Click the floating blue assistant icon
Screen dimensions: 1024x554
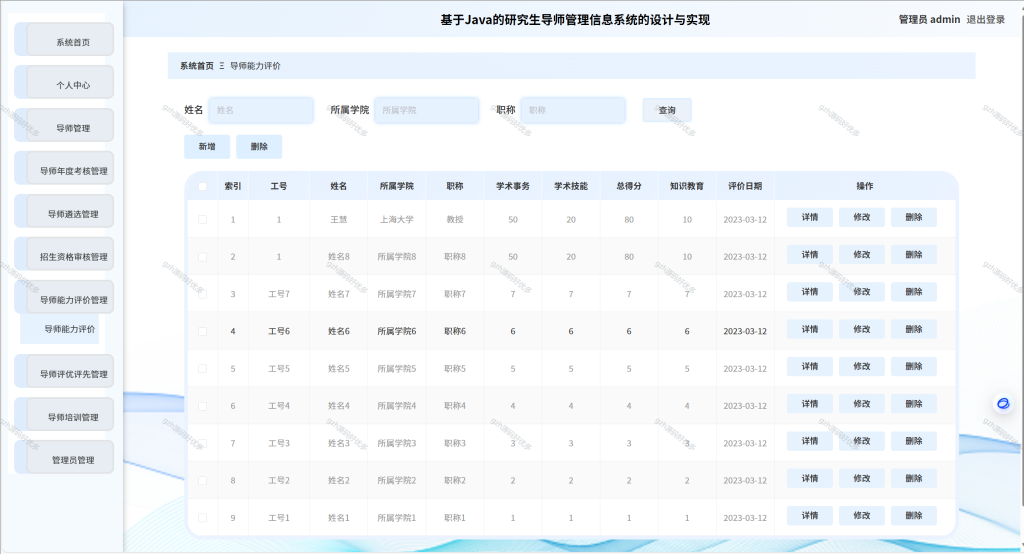(1003, 404)
